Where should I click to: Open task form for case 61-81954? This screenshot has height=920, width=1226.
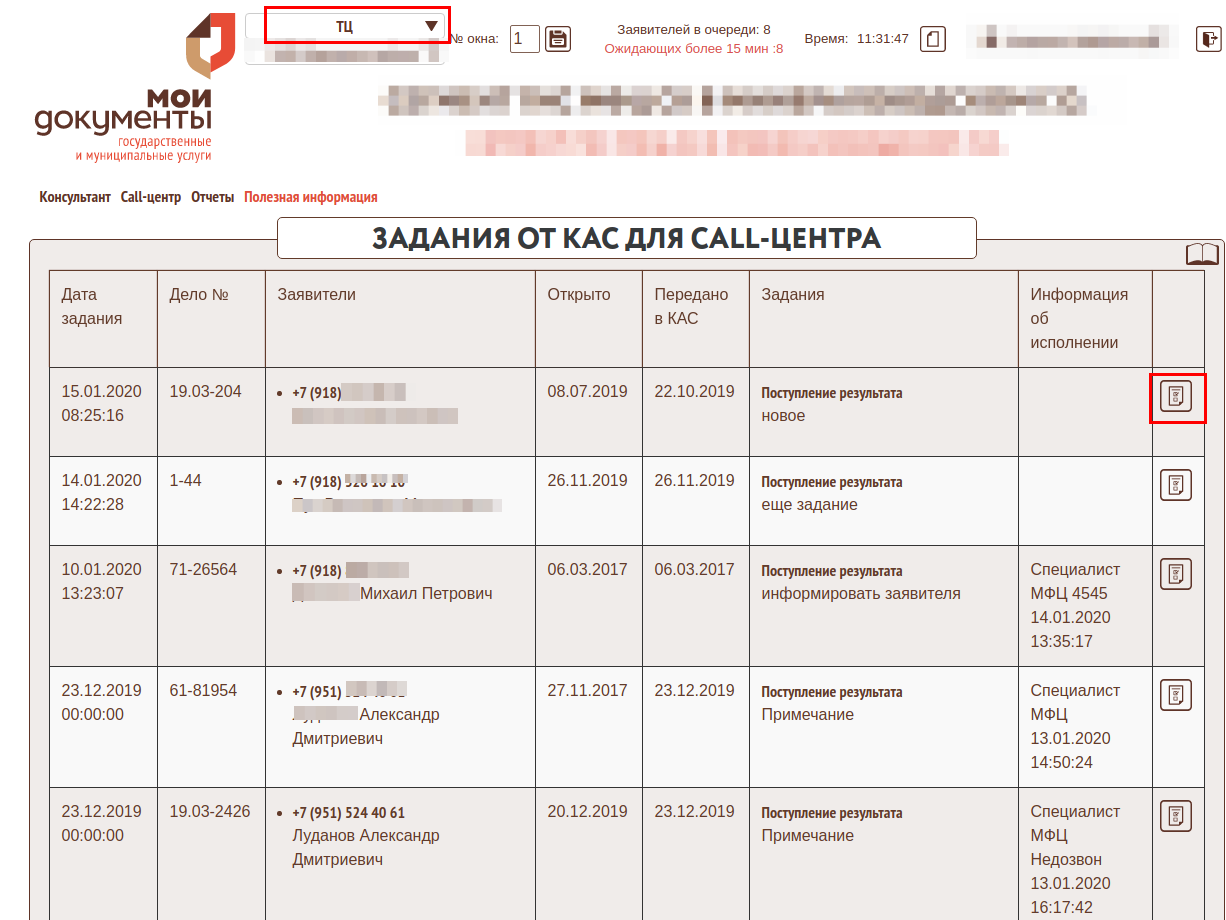[1176, 695]
